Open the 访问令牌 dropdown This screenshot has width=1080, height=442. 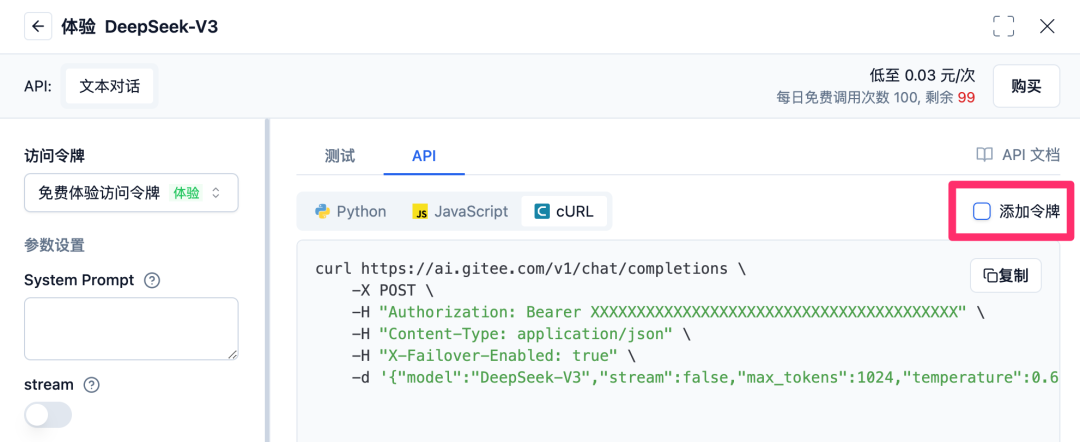pyautogui.click(x=131, y=192)
